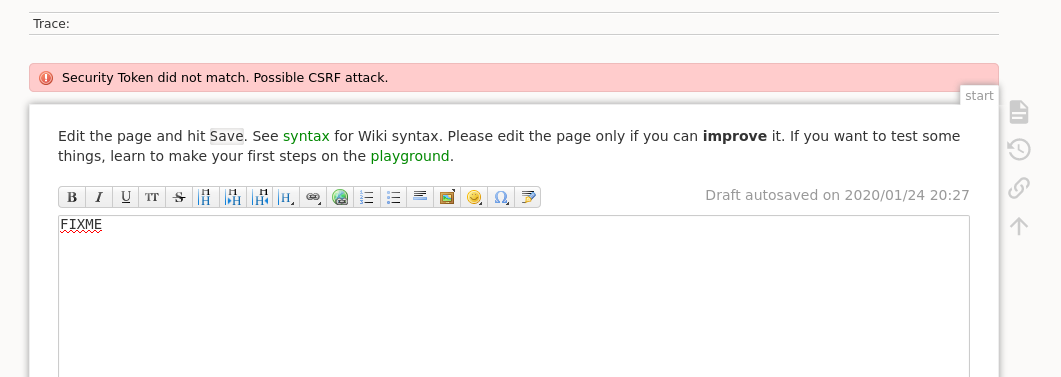Open the smileys picker

pos(474,197)
